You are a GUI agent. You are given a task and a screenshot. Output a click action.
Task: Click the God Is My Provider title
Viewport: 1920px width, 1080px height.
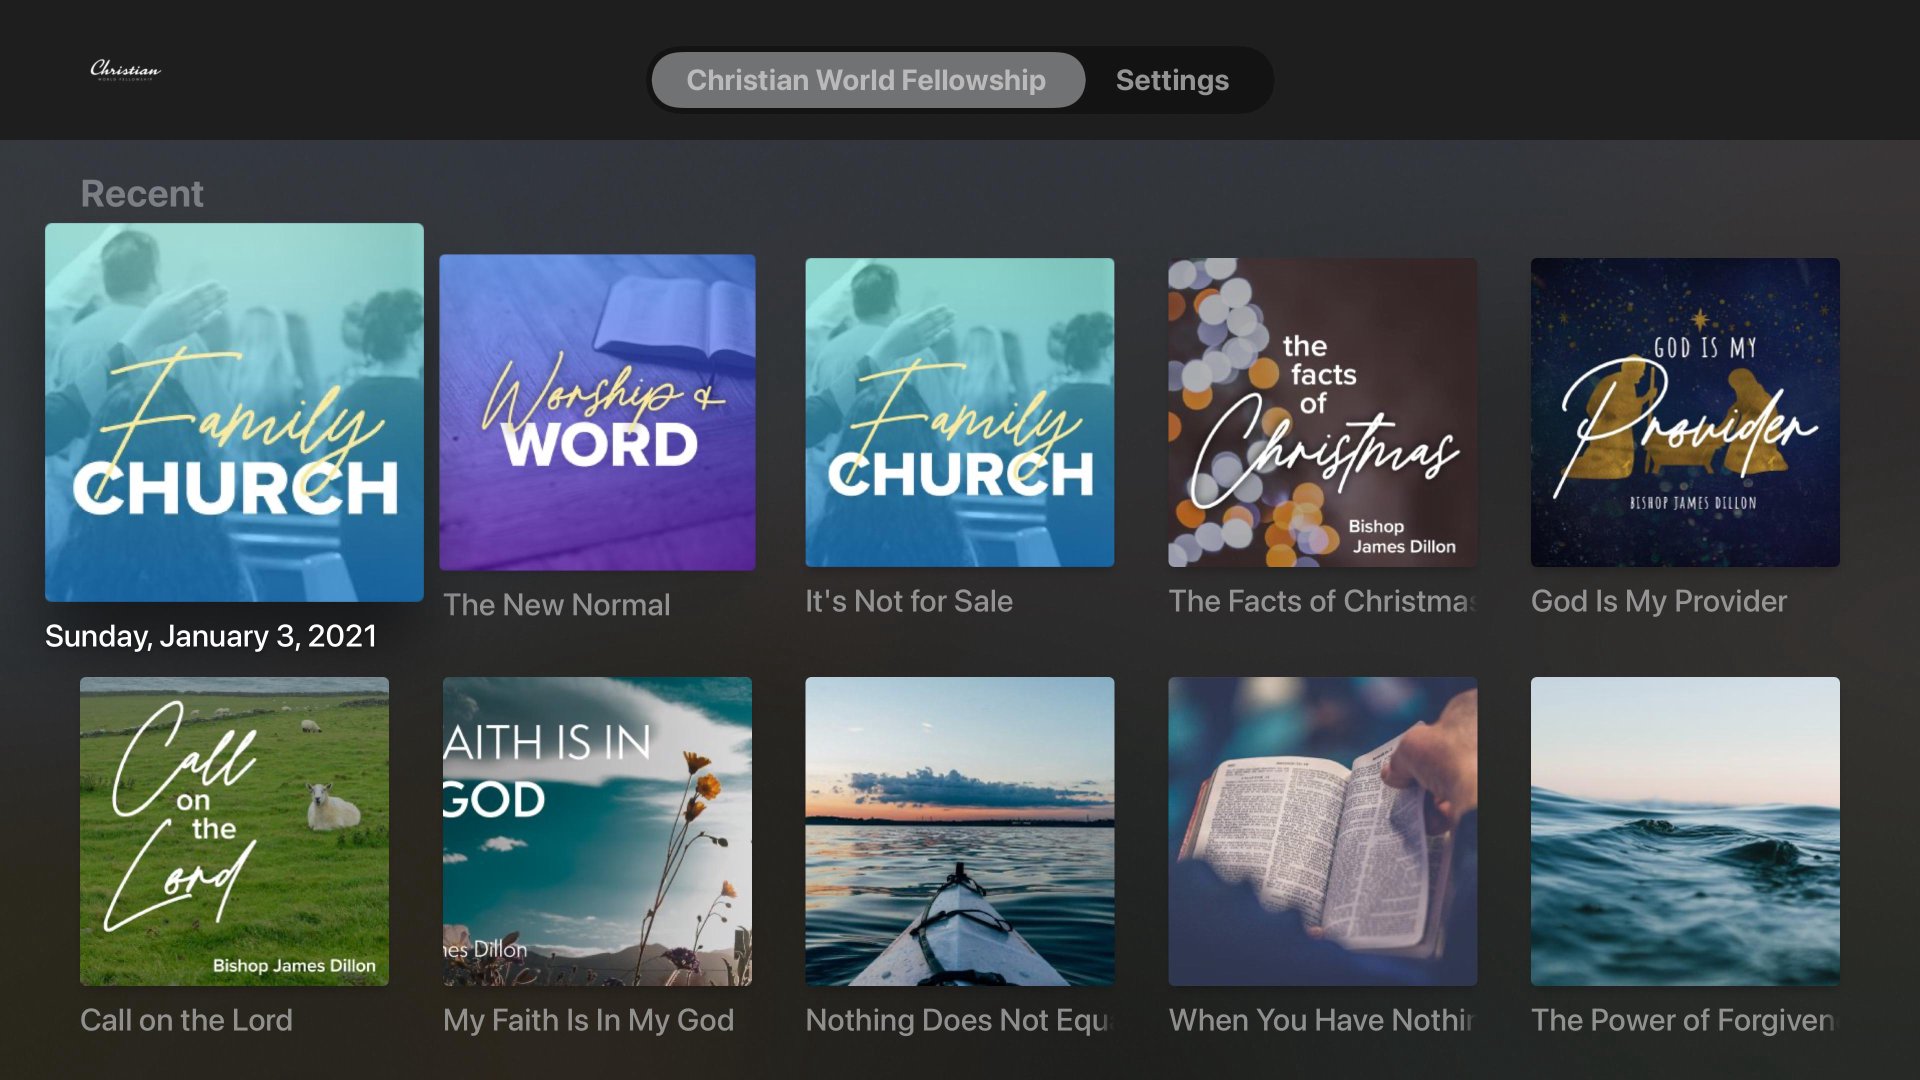[x=1658, y=601]
